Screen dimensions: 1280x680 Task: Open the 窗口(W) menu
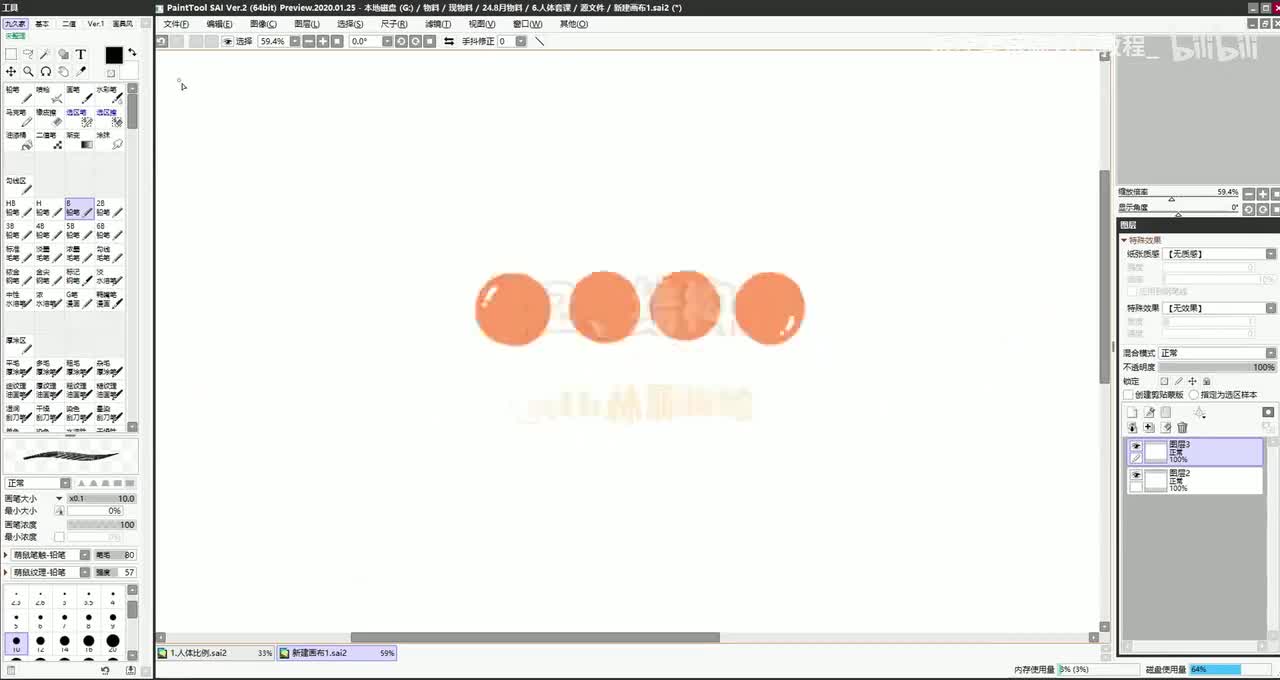(x=527, y=24)
